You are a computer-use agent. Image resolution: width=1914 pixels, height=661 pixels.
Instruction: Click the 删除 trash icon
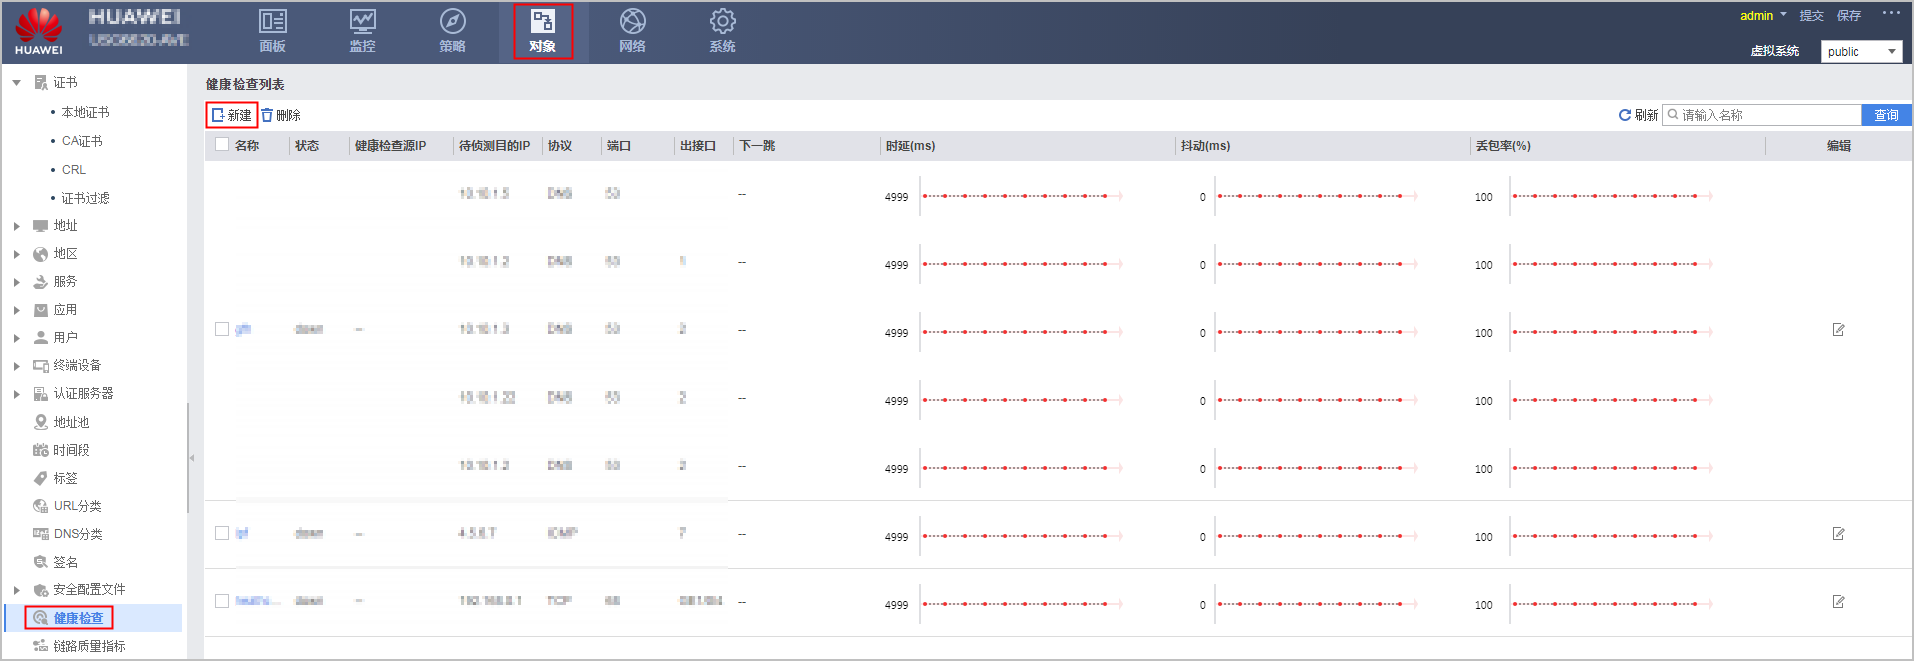click(267, 115)
